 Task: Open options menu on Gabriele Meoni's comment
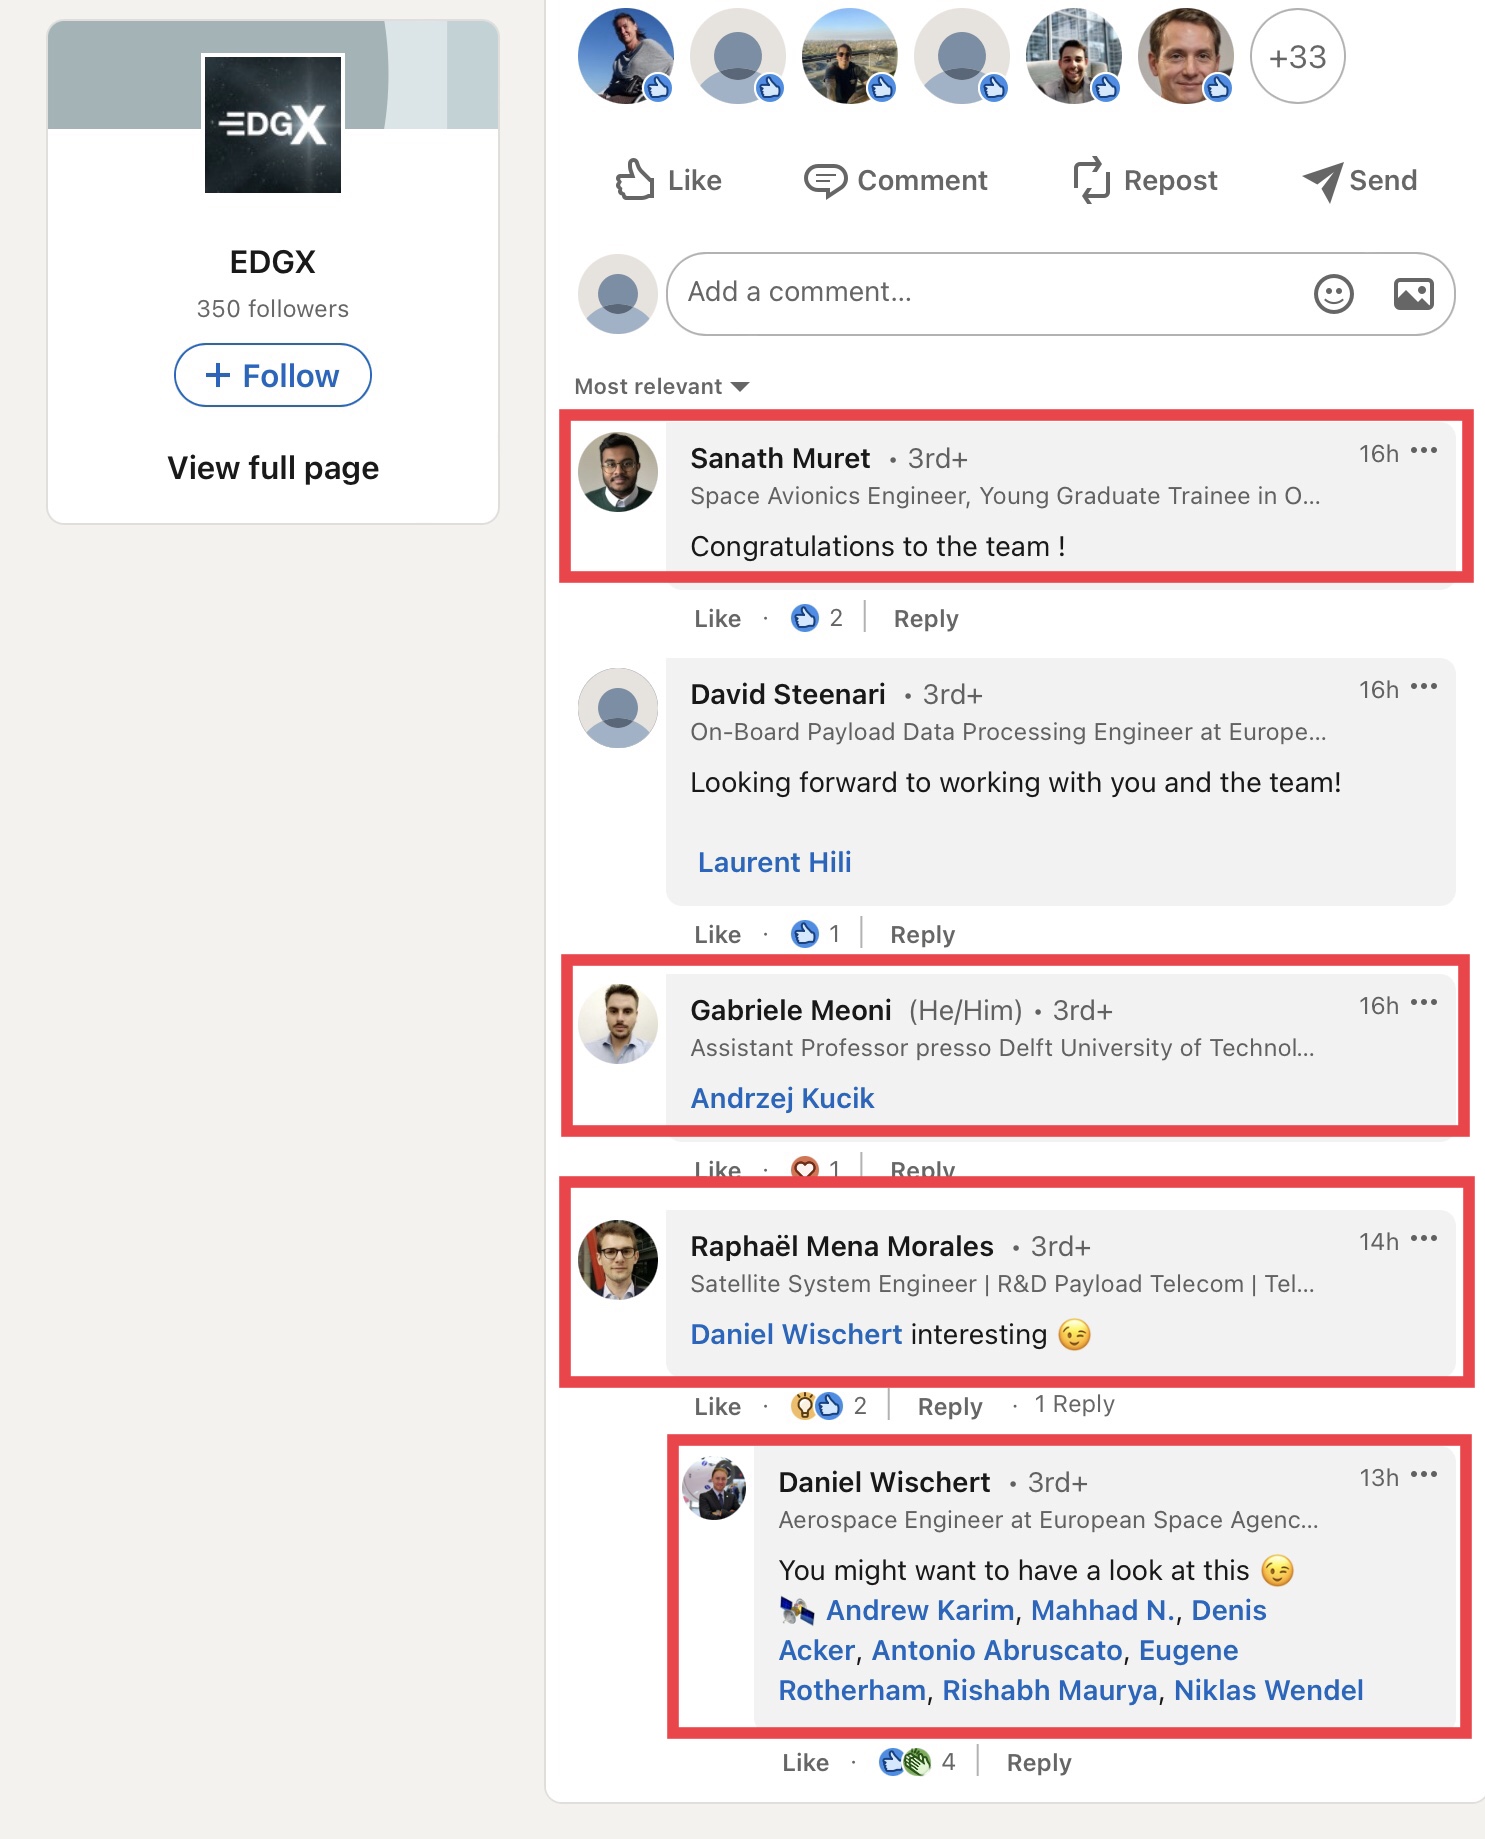tap(1424, 1003)
